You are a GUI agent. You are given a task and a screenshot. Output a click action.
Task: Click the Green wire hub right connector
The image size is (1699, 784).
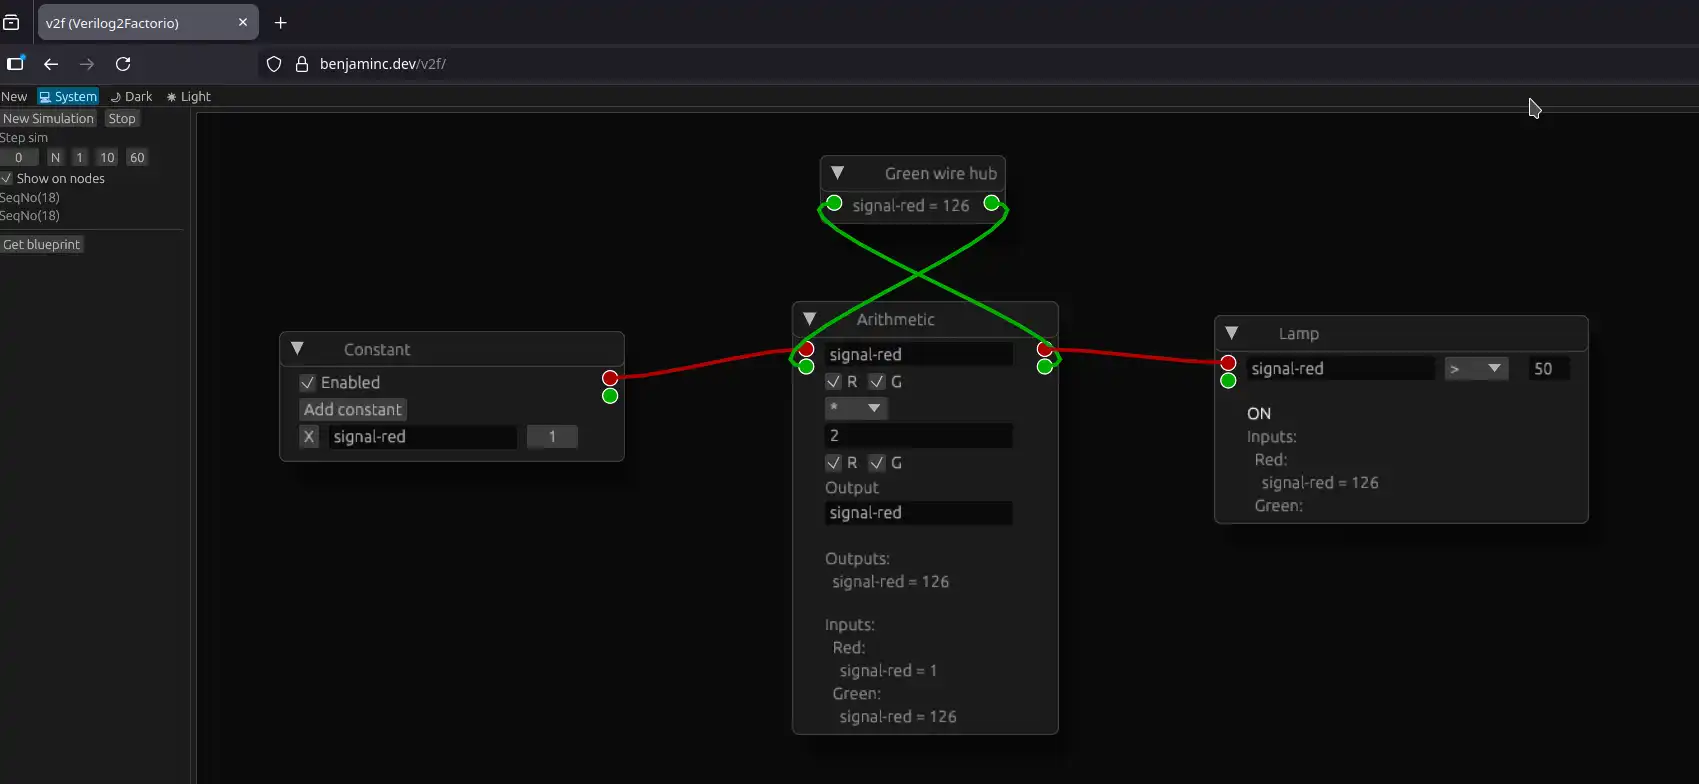tap(991, 204)
